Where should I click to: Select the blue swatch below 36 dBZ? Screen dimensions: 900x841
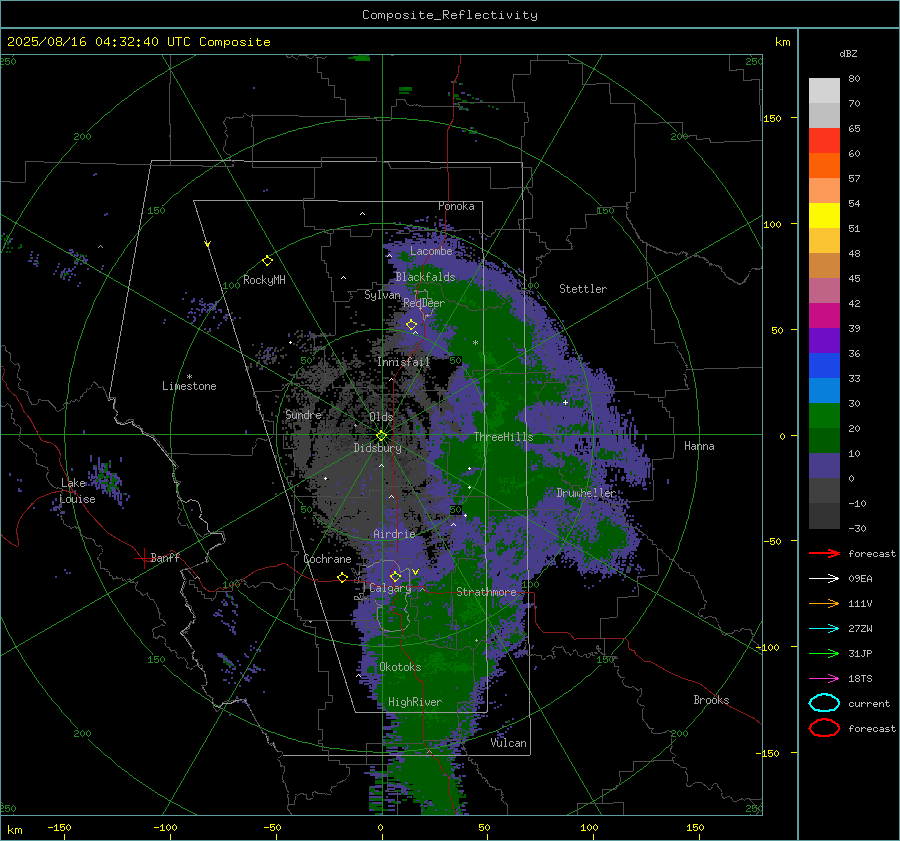824,365
